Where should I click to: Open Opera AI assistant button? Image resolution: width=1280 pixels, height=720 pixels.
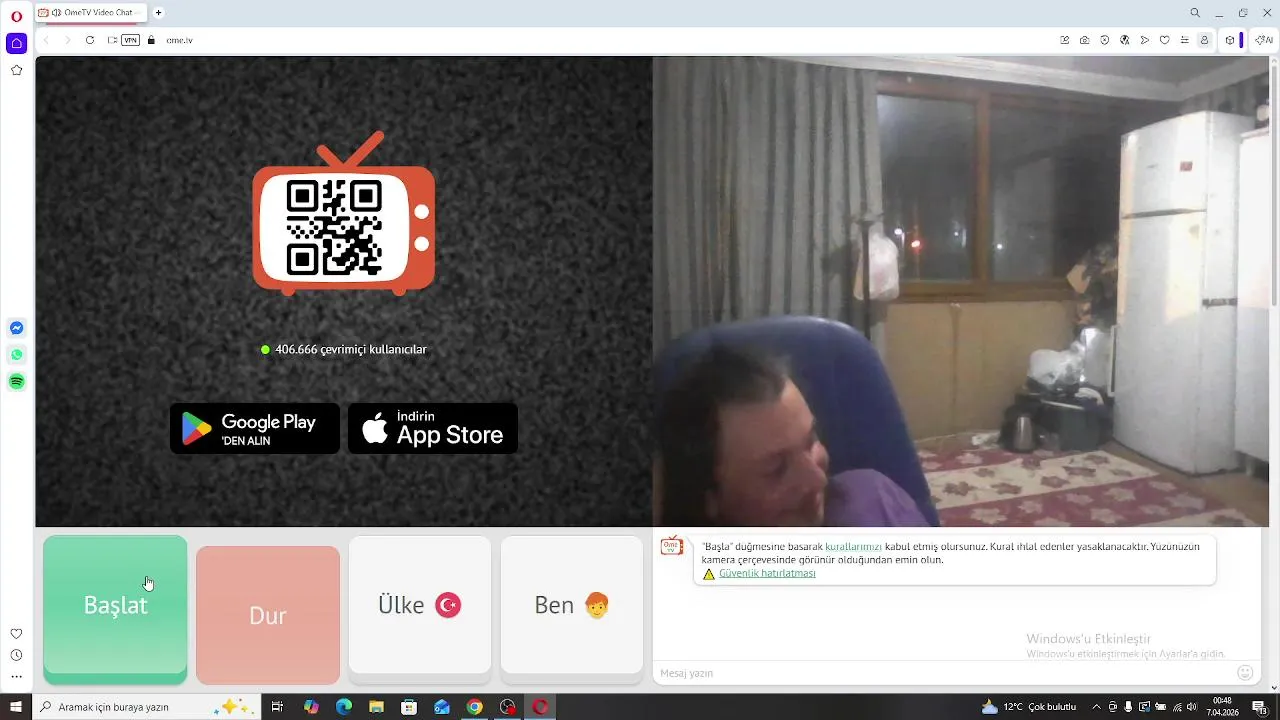pos(1264,40)
